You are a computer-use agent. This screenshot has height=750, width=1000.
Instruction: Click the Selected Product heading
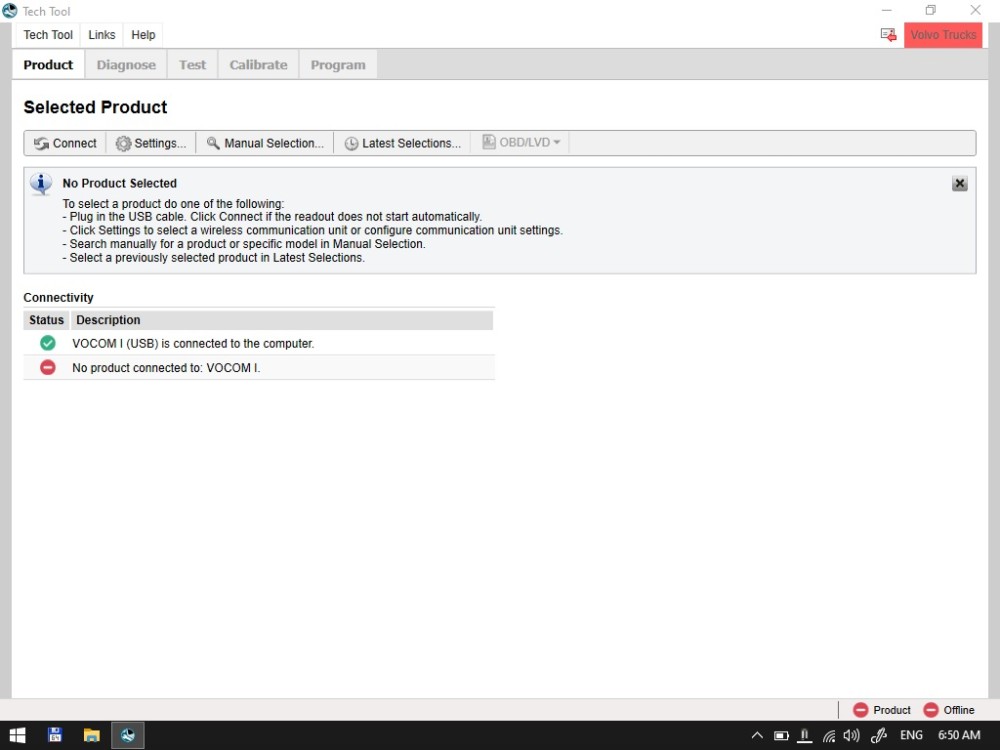pyautogui.click(x=96, y=107)
